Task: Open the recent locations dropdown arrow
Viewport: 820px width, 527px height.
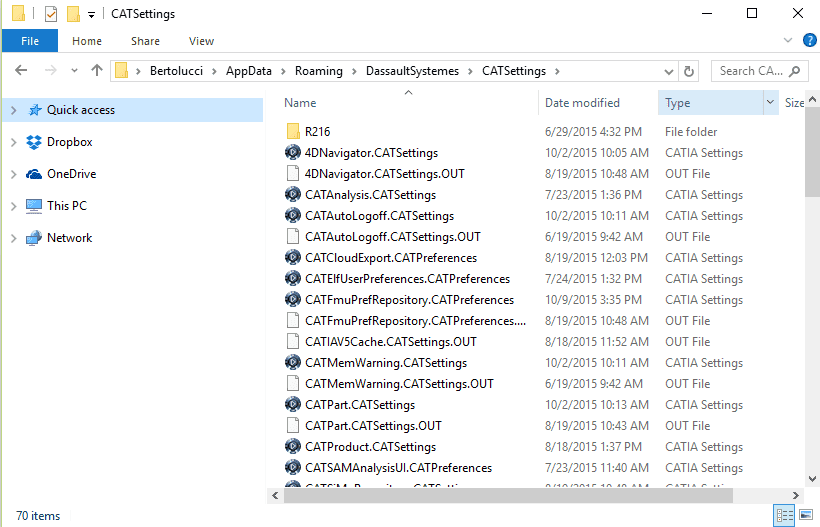Action: 74,71
